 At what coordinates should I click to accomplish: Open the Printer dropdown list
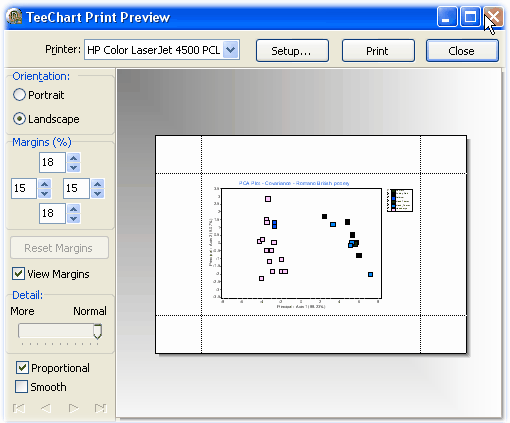click(x=231, y=50)
